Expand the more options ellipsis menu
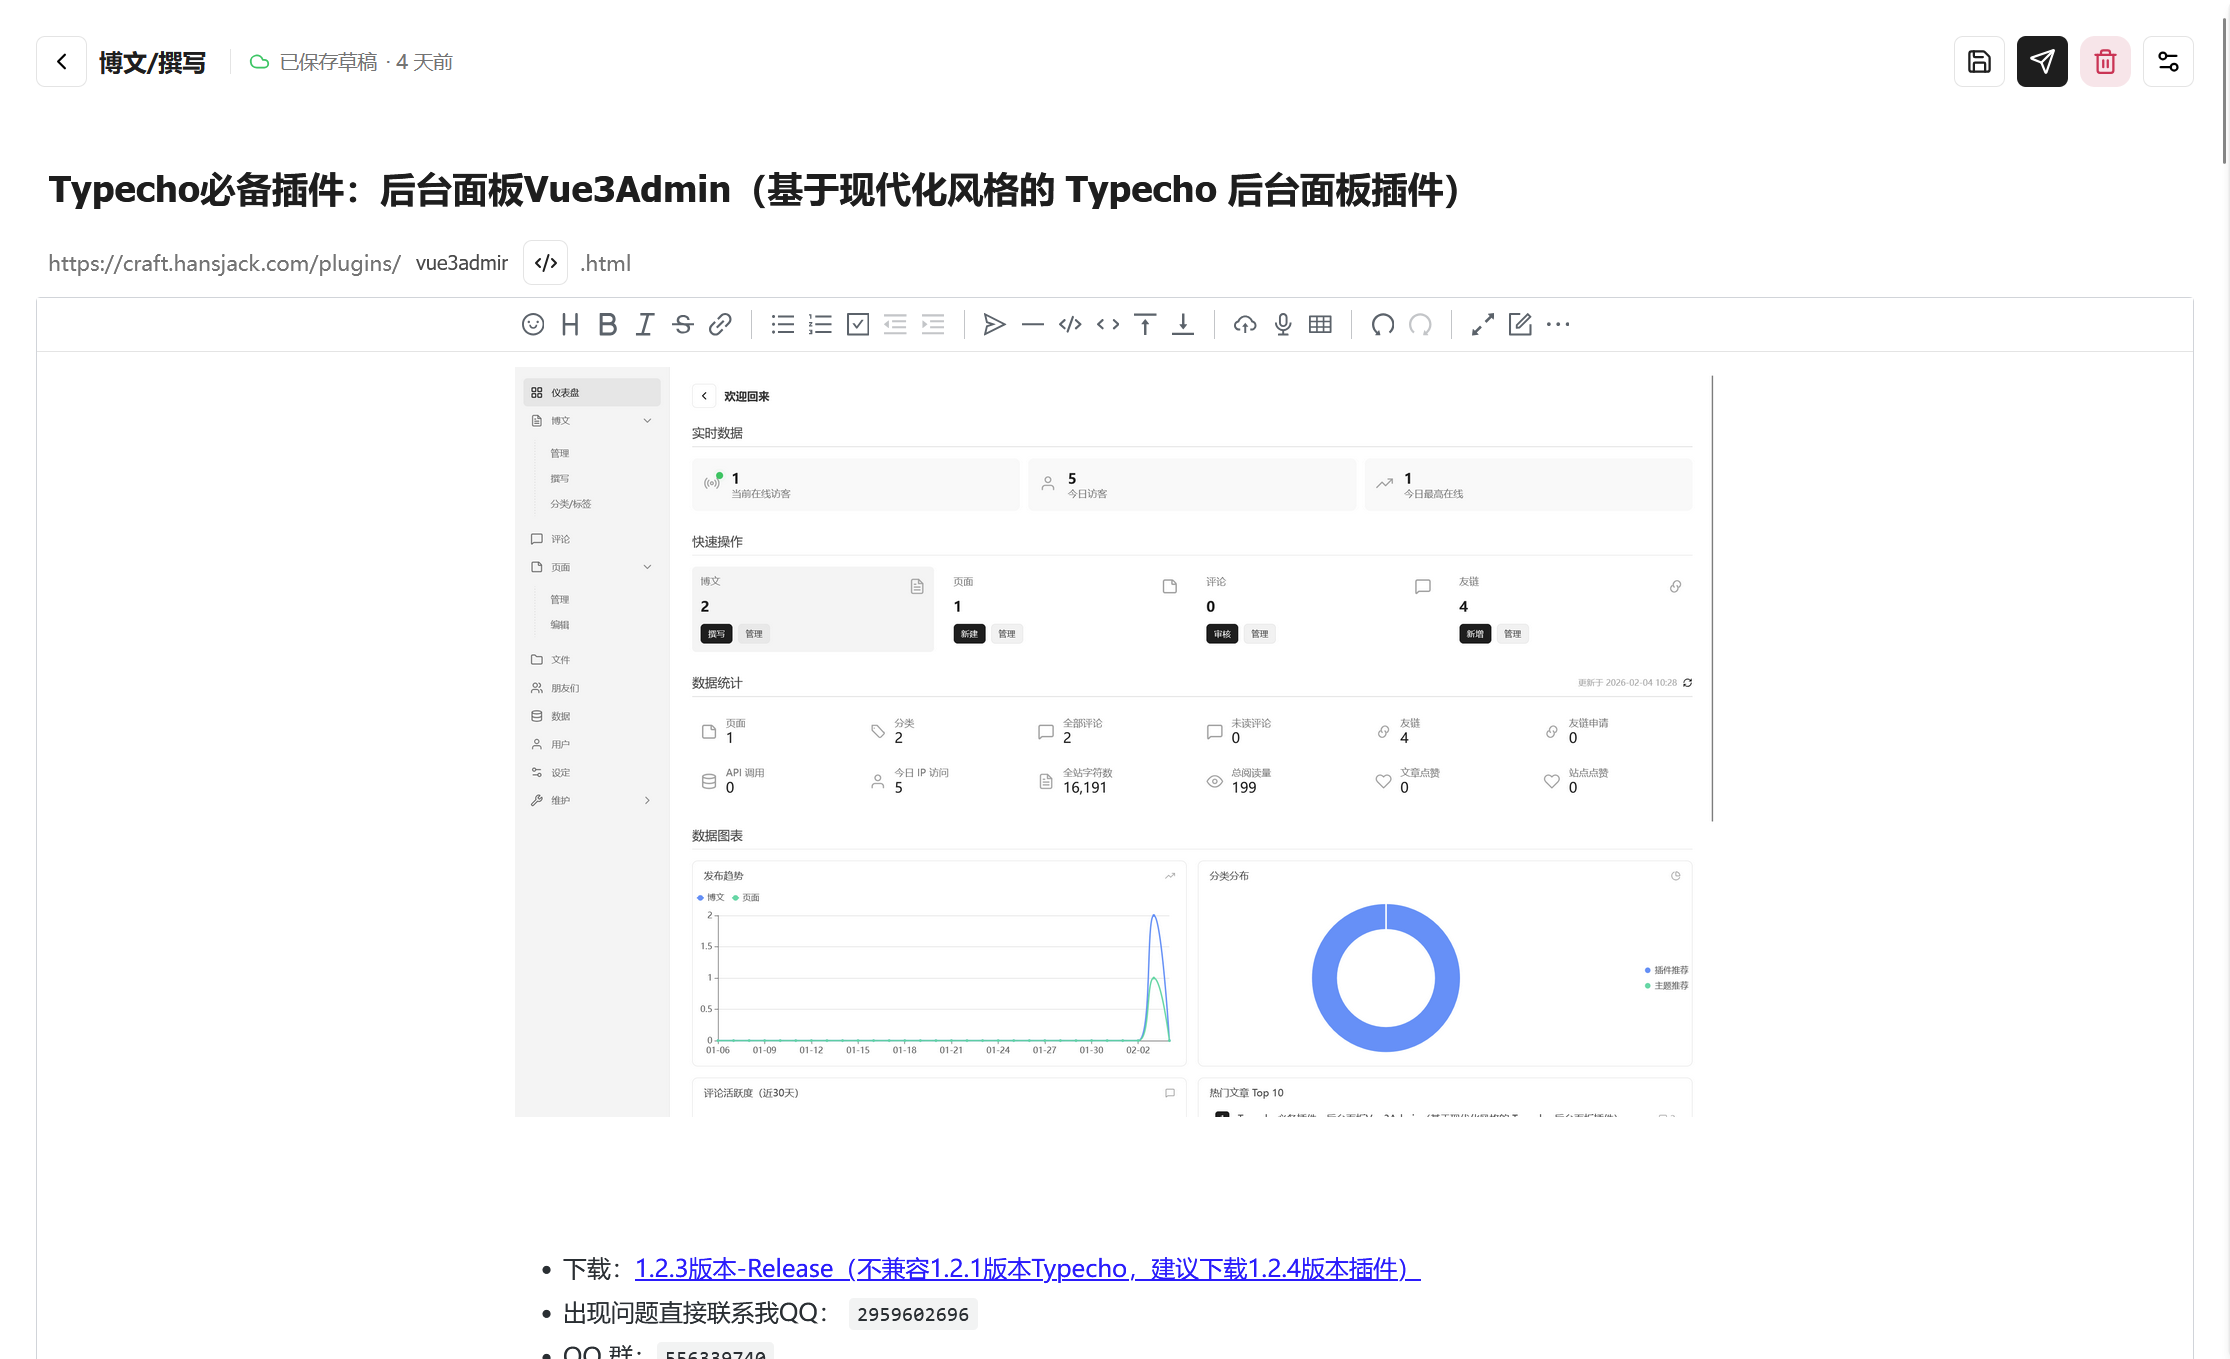The height and width of the screenshot is (1359, 2230). [1558, 324]
